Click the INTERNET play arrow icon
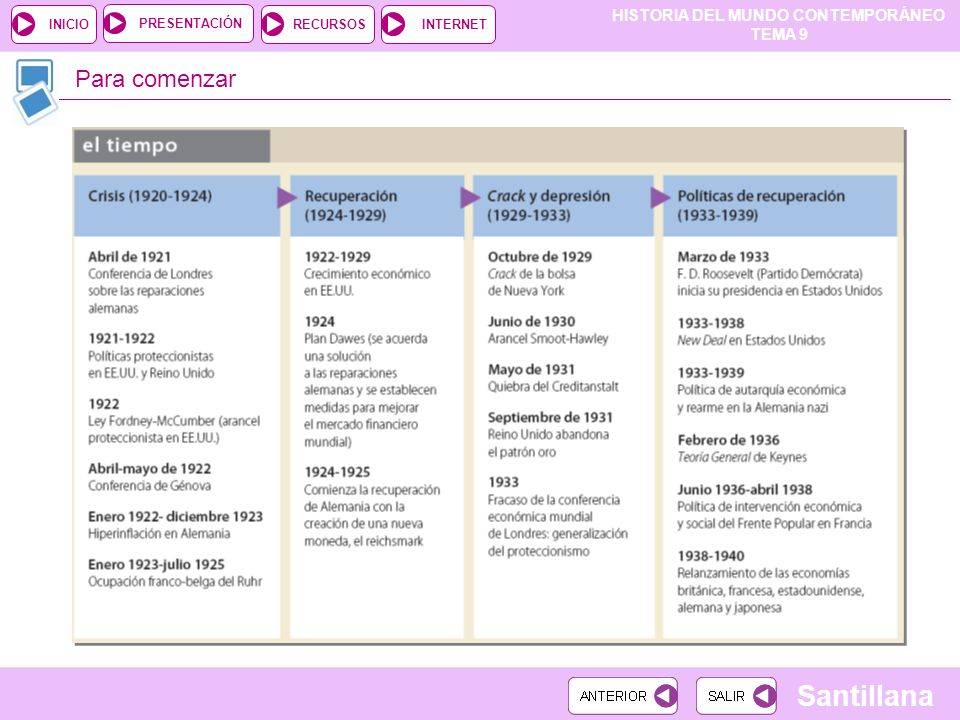960x720 pixels. (x=393, y=24)
